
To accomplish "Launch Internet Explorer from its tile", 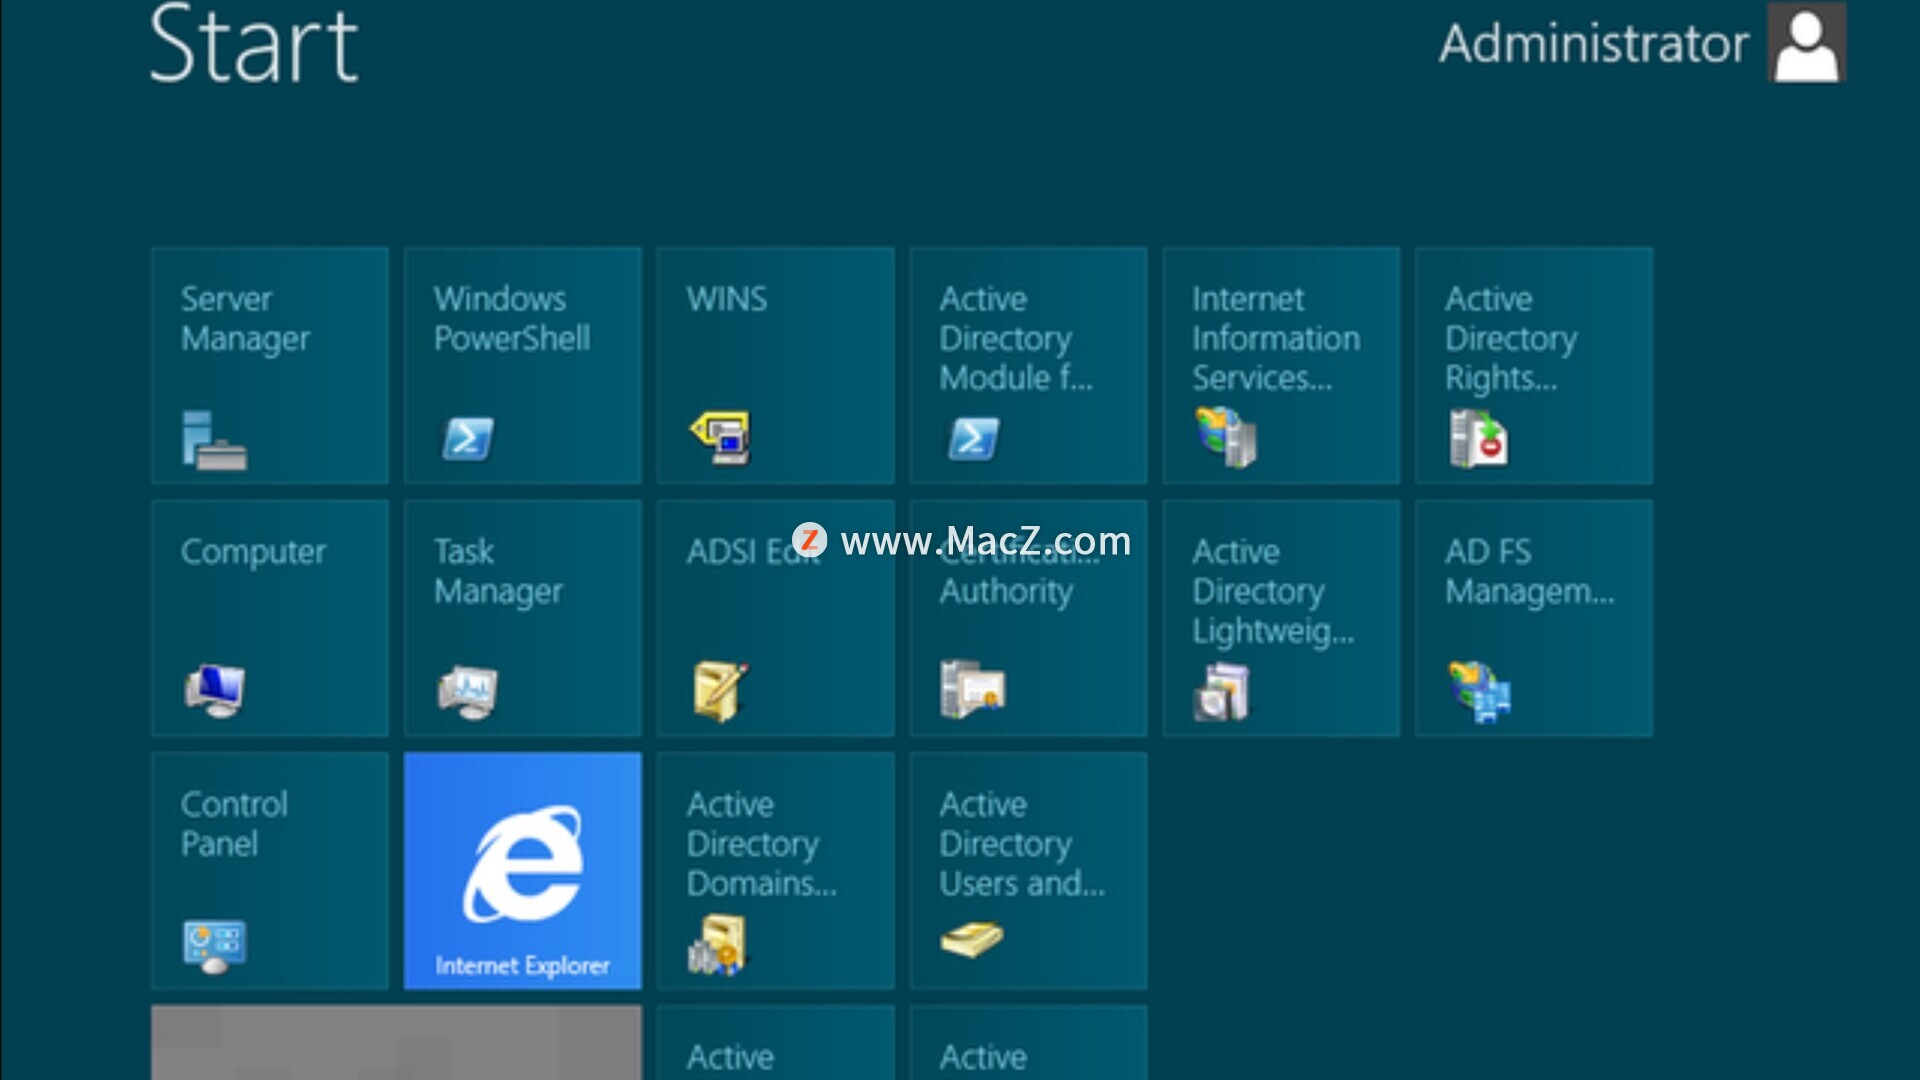I will tap(522, 871).
